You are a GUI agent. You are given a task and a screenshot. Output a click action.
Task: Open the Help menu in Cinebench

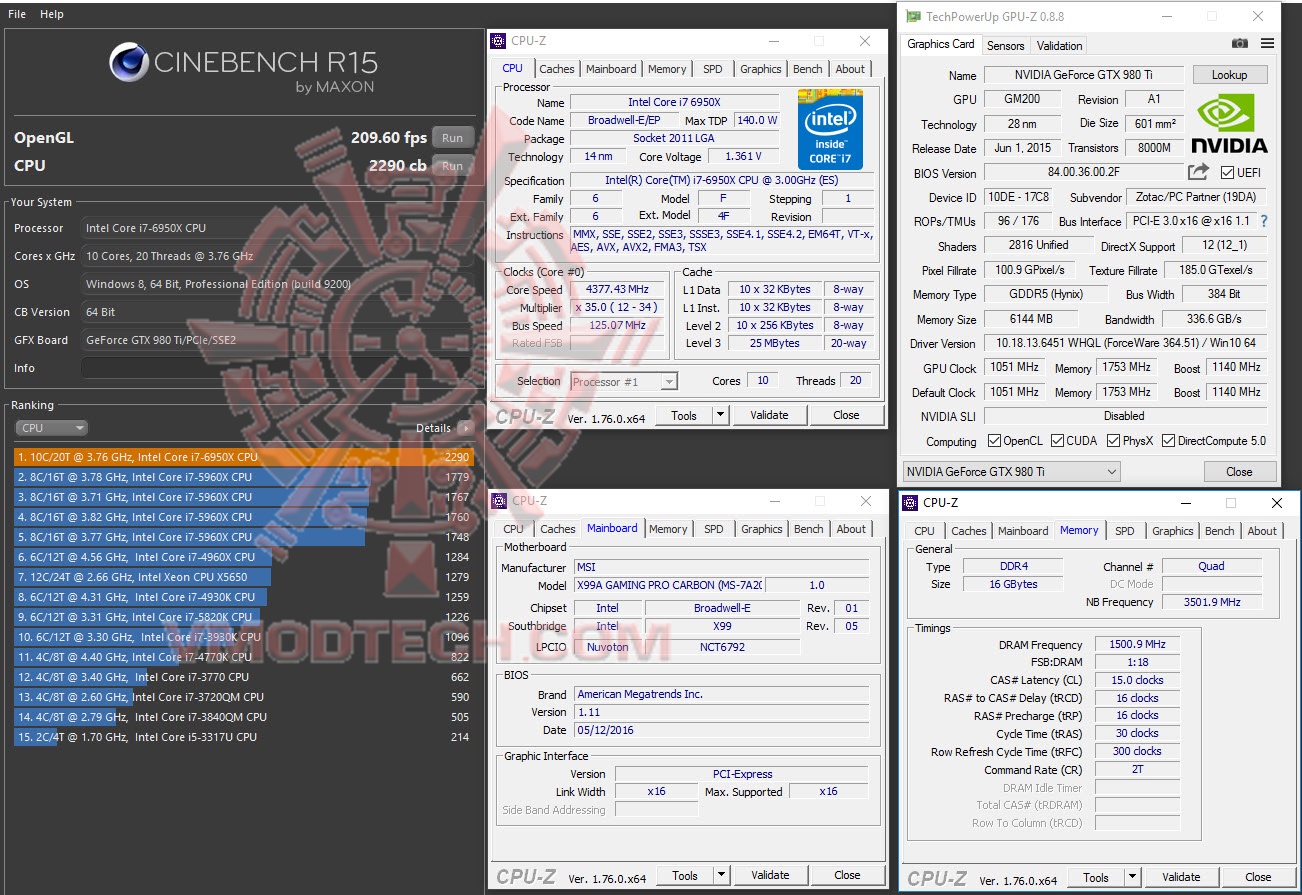click(x=52, y=15)
